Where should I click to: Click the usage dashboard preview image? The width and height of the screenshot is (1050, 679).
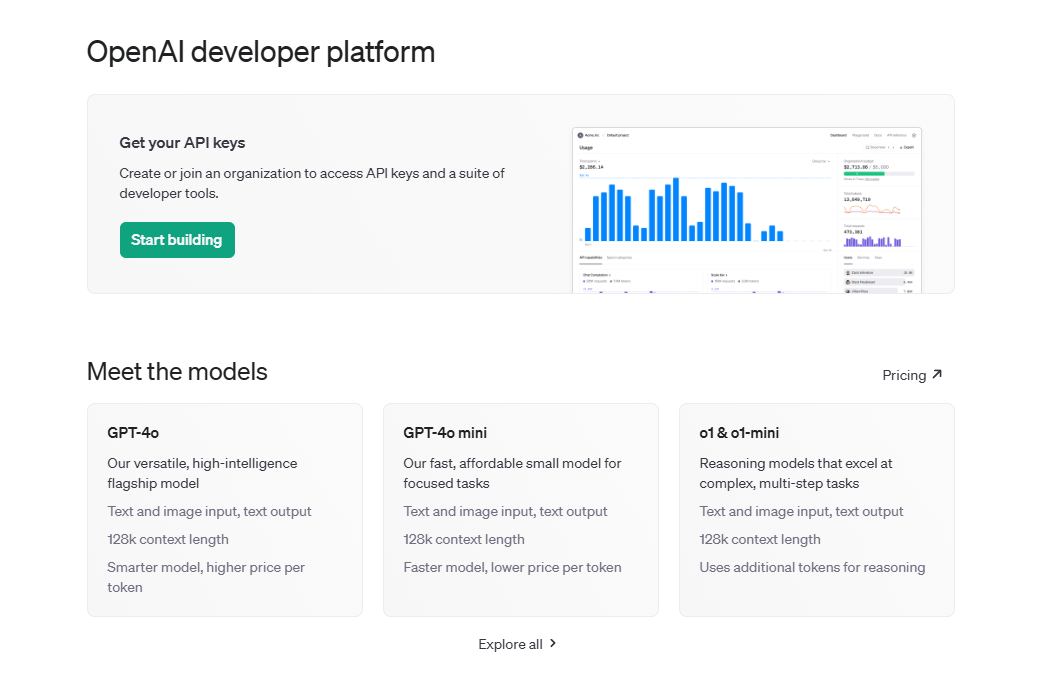coord(747,210)
